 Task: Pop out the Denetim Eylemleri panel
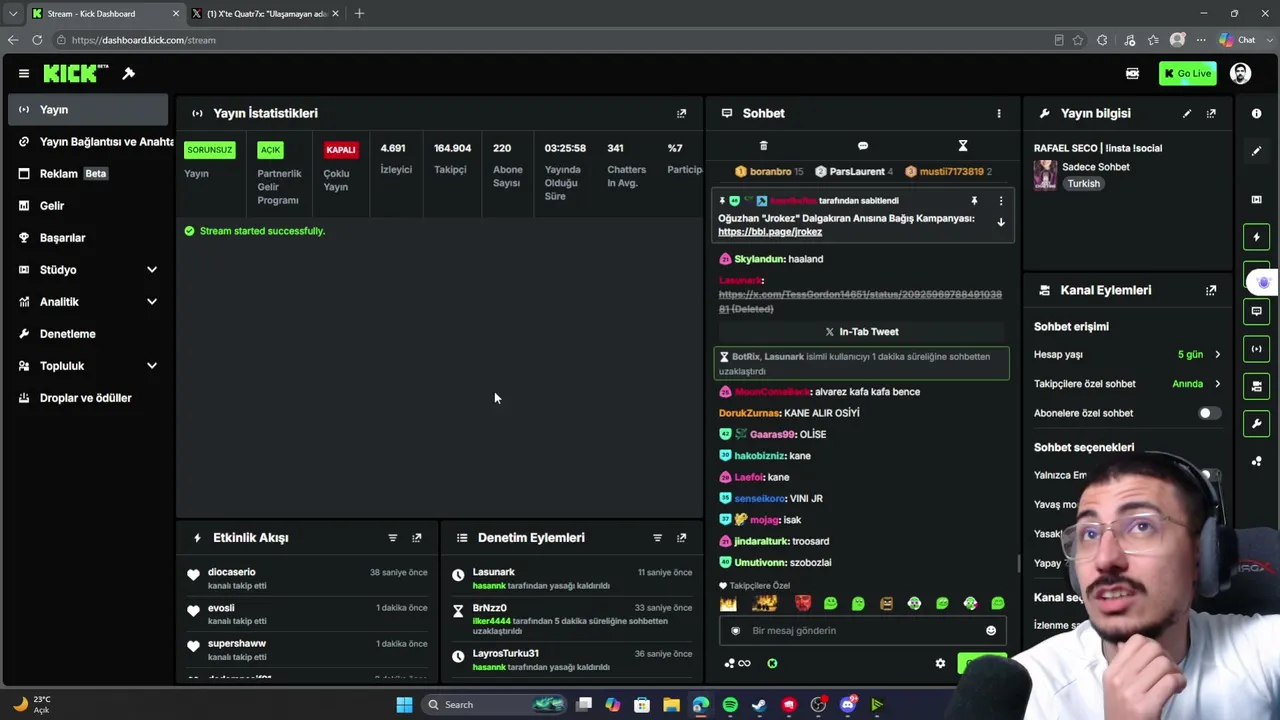coord(681,538)
